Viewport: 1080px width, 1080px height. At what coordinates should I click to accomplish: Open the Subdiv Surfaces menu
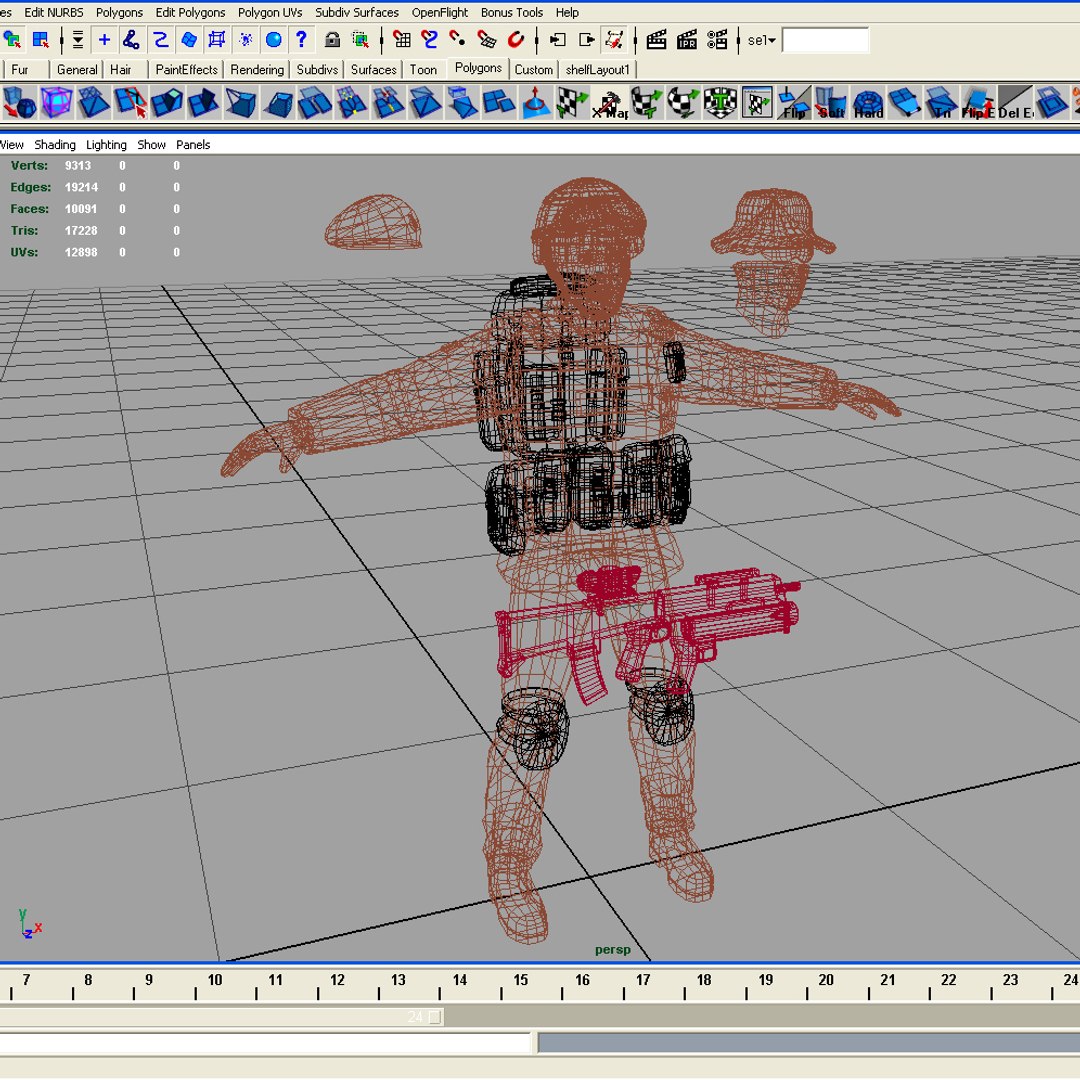(357, 12)
